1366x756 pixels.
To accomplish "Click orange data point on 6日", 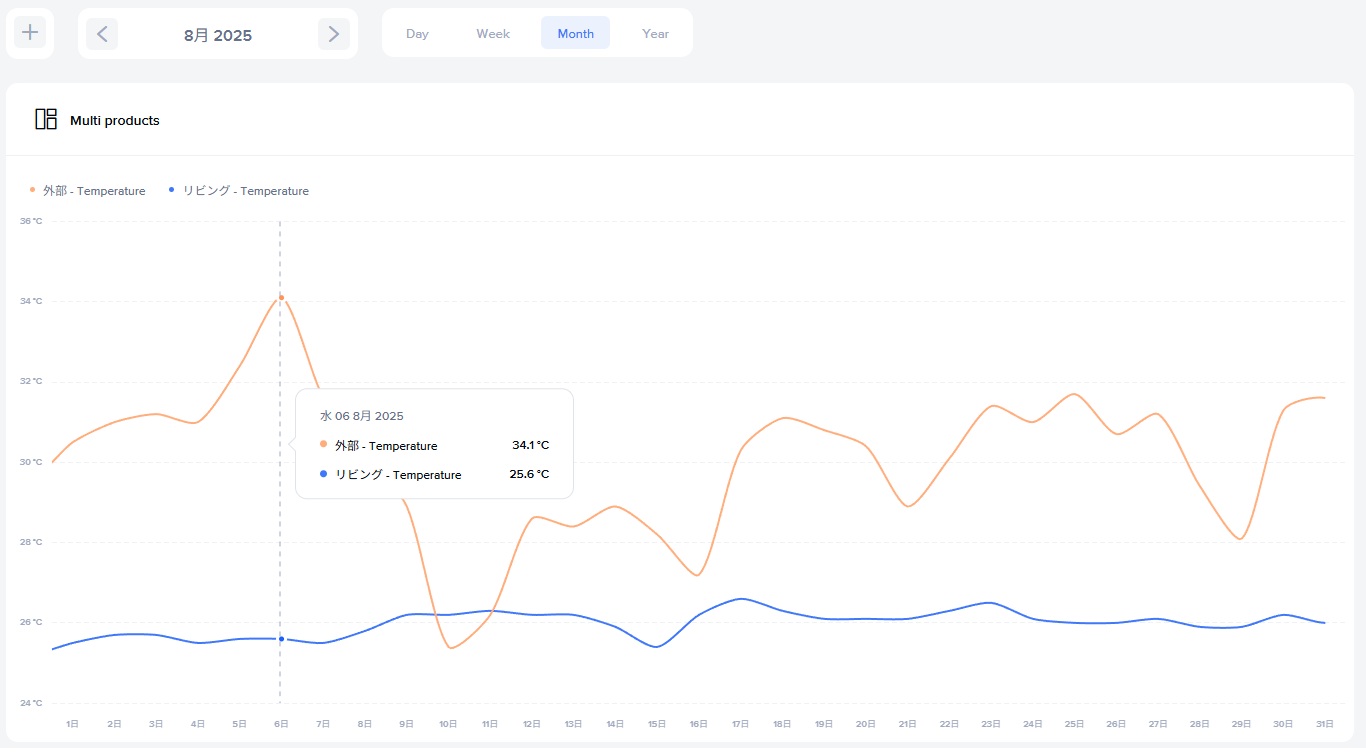I will 281,297.
